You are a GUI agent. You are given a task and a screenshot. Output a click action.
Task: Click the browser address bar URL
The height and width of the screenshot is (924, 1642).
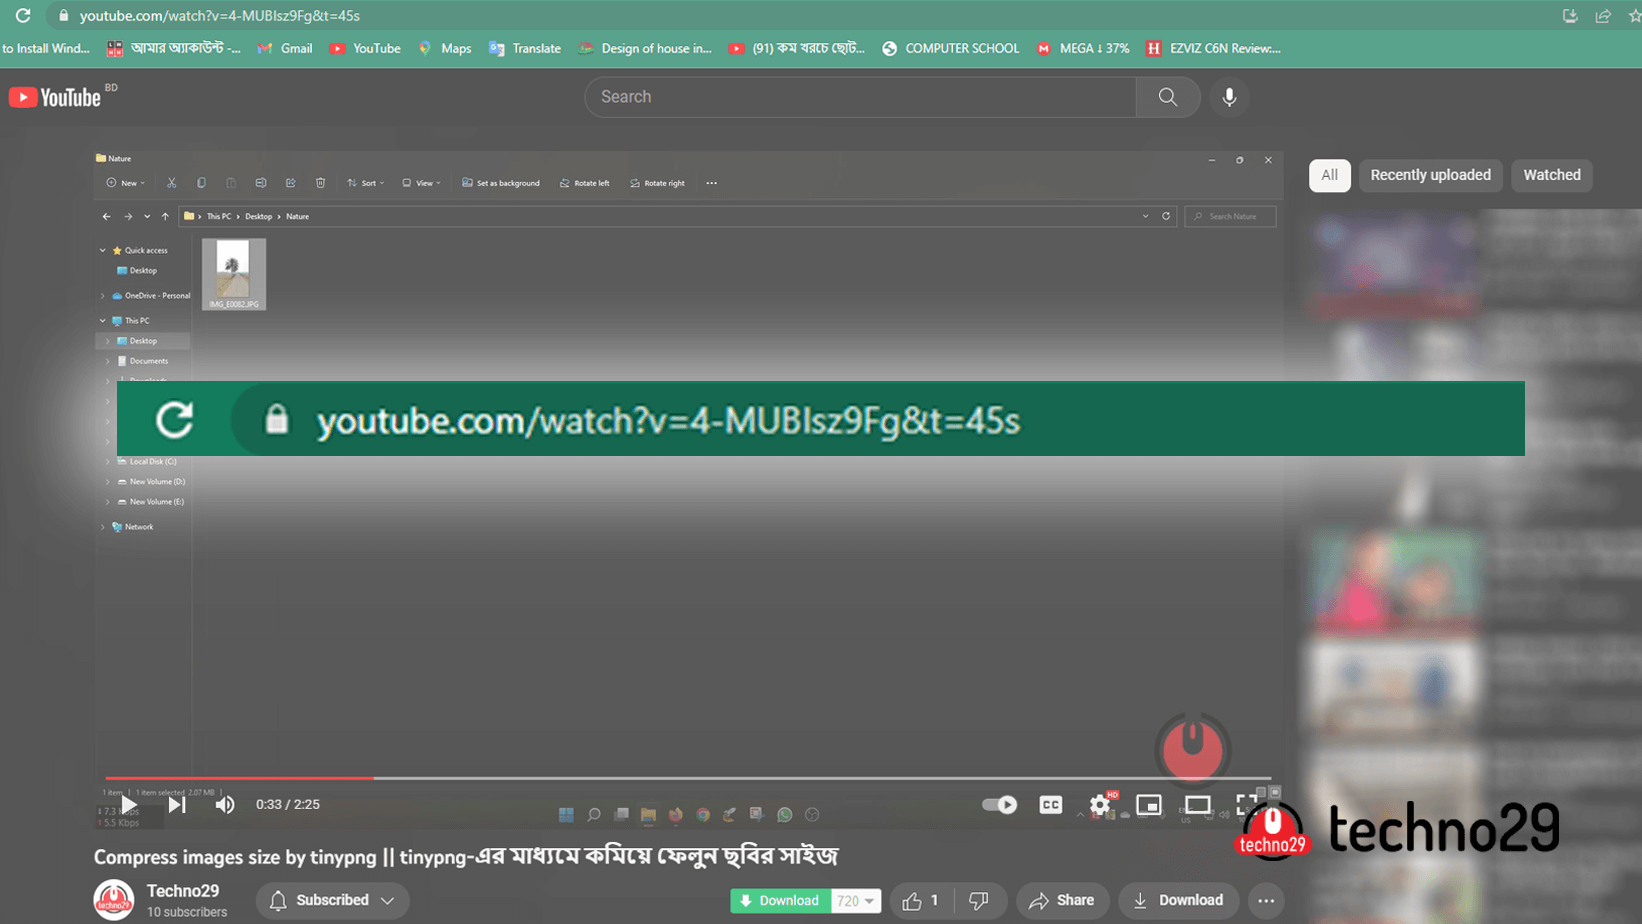click(x=220, y=16)
